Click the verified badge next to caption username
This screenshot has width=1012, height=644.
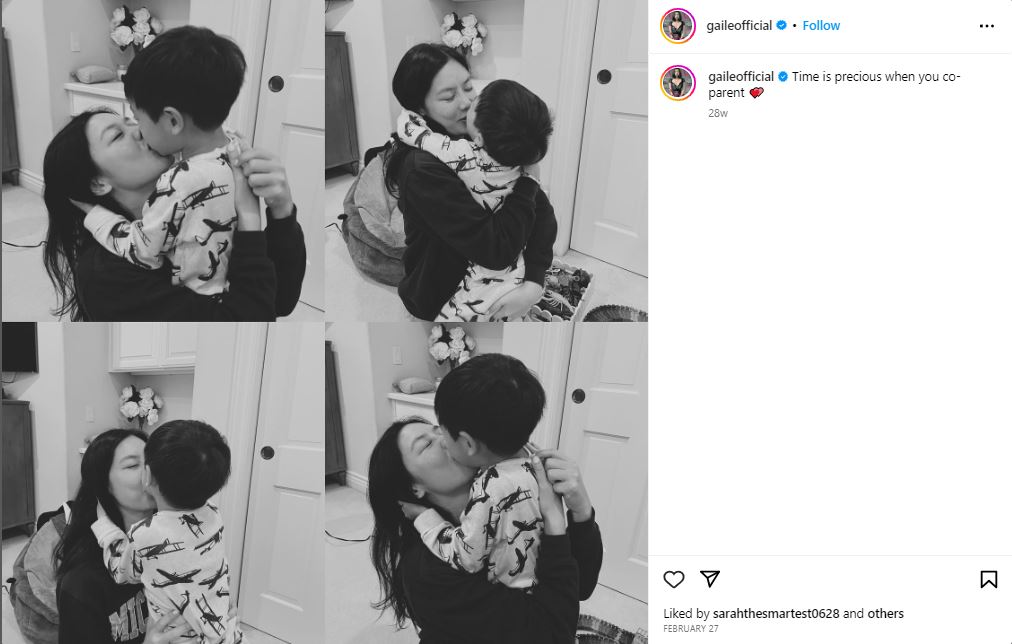783,76
